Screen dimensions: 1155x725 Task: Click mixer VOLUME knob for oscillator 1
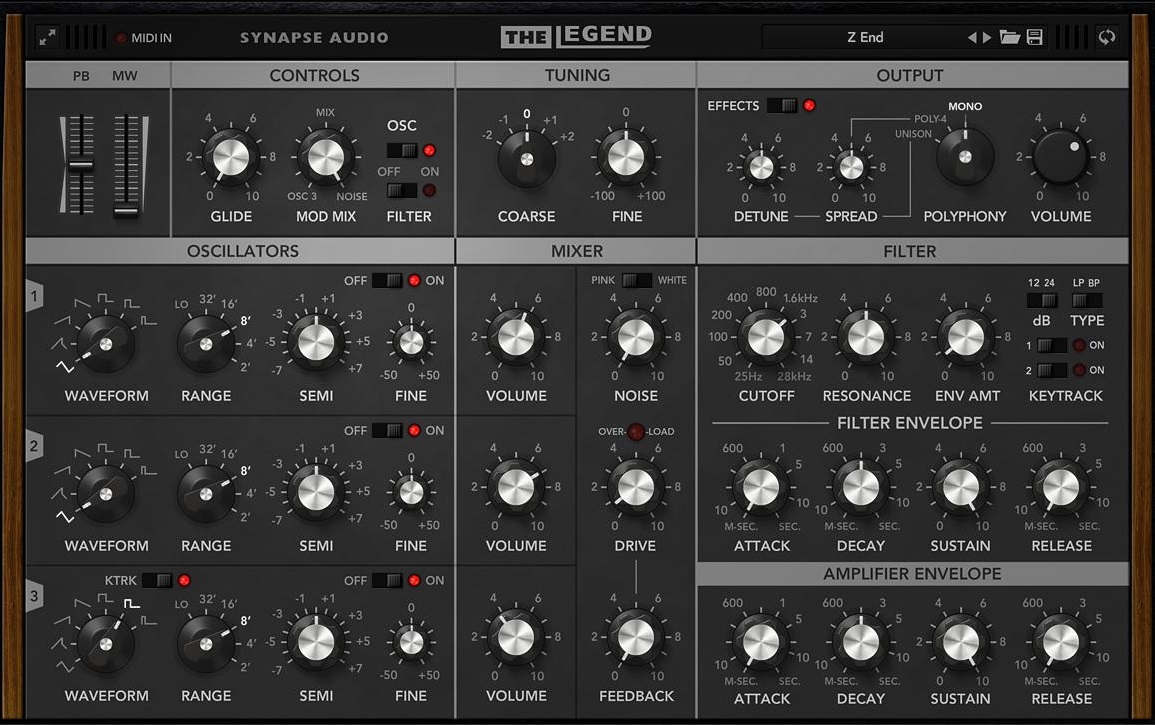pos(516,337)
